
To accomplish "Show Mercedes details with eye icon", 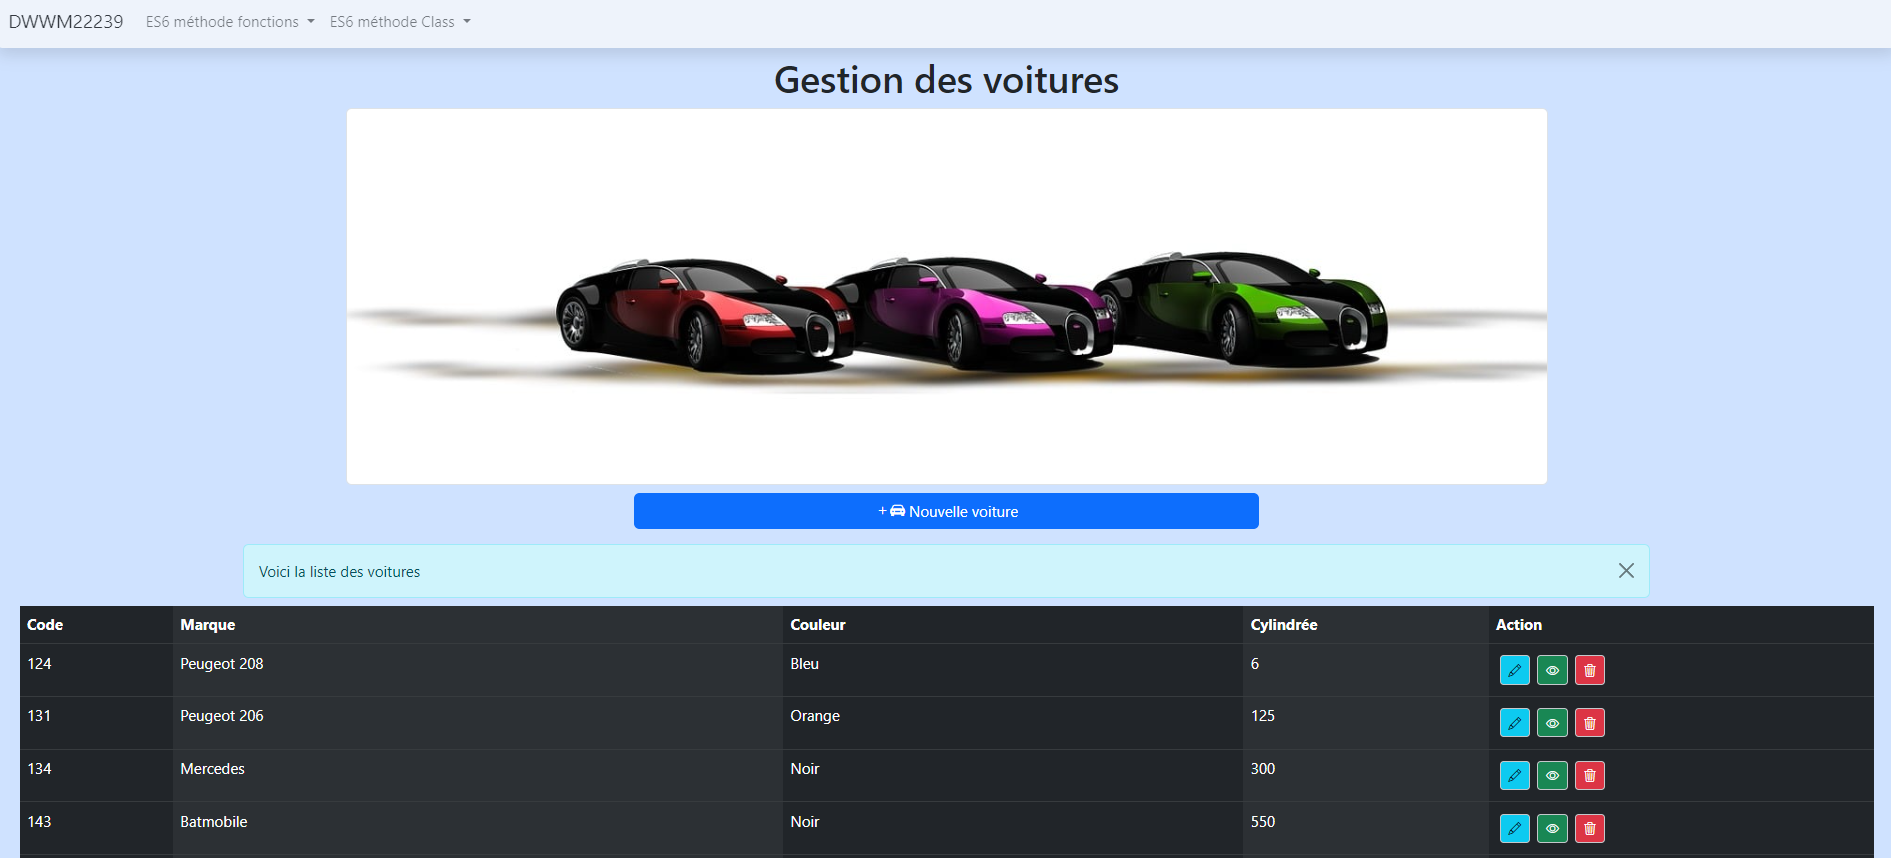I will click(1552, 775).
